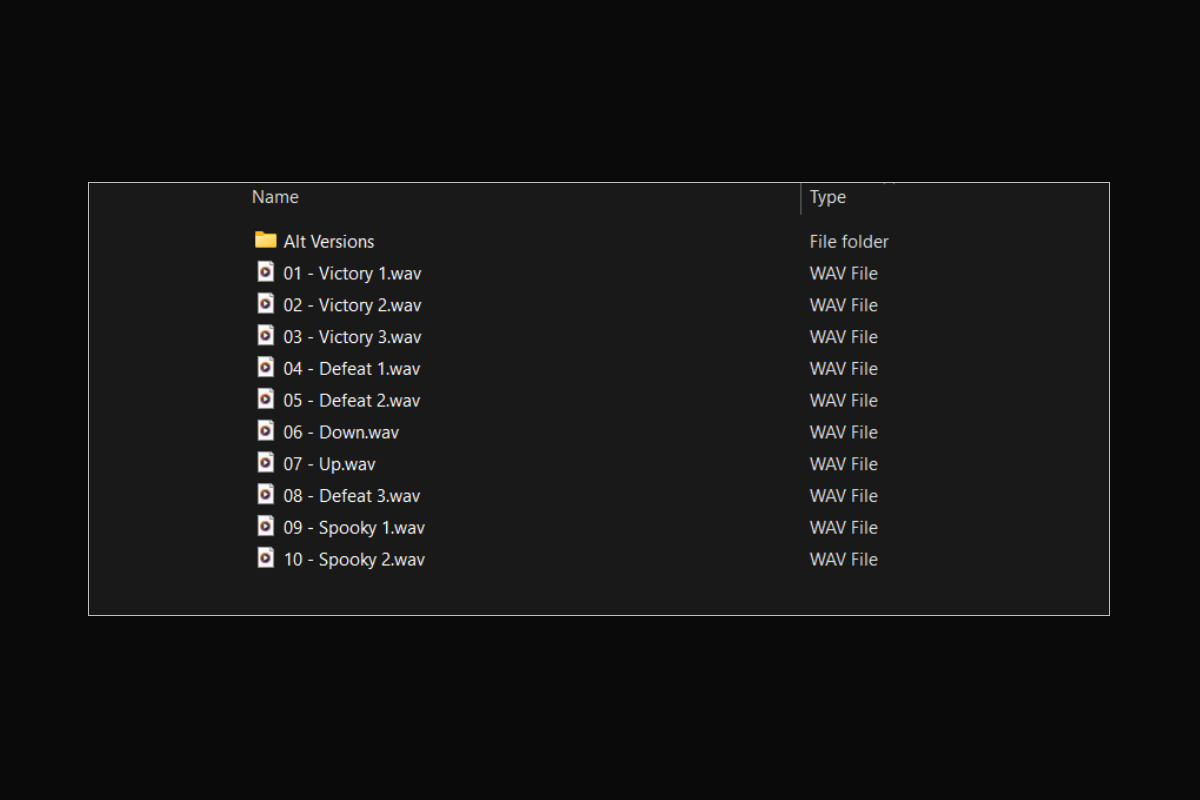The image size is (1200, 800).
Task: Click WAV File type in Victory 2 row
Action: click(844, 305)
